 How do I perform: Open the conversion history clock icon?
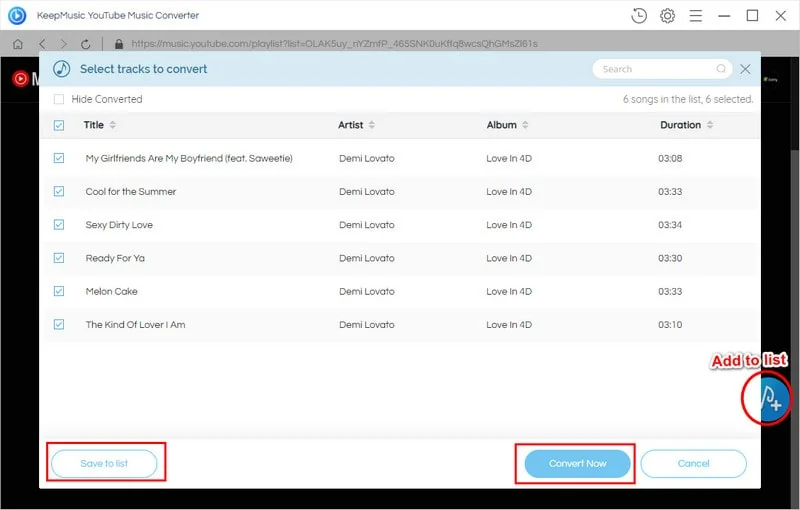click(640, 16)
